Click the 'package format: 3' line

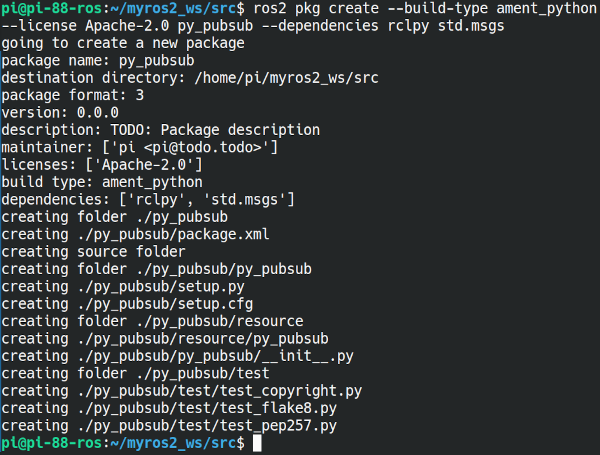pos(73,95)
